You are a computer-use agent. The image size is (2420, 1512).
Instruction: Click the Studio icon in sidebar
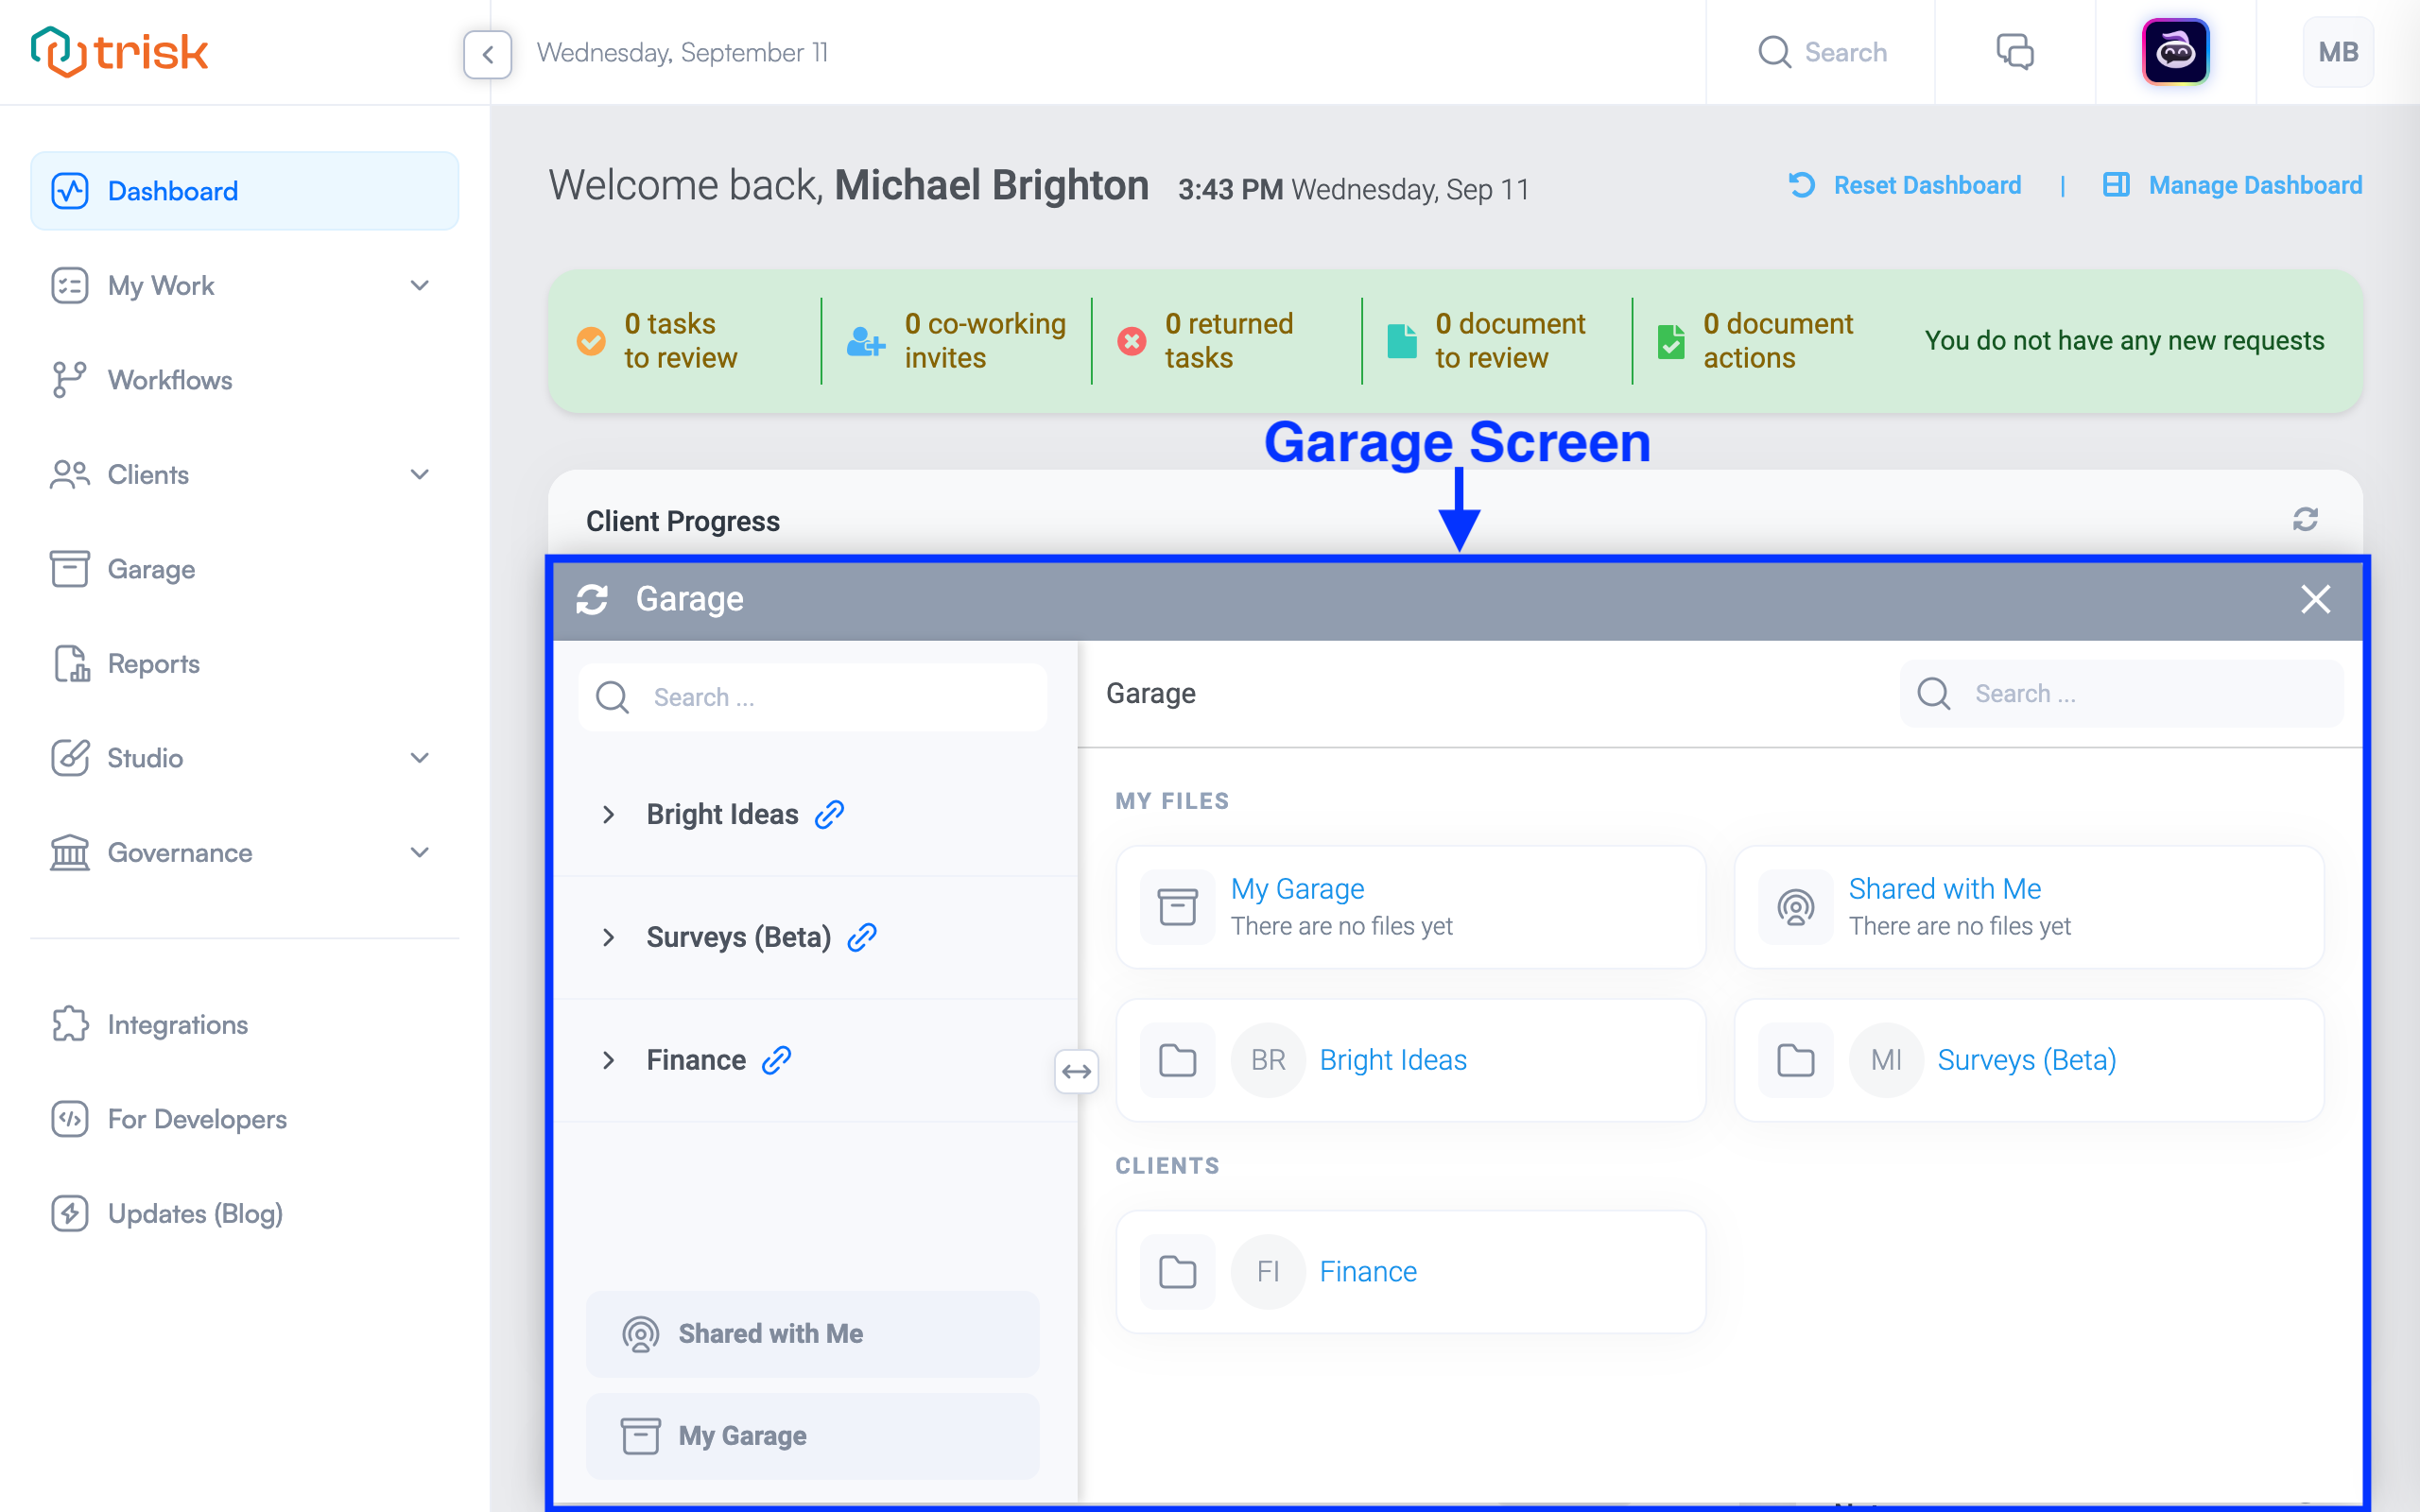(70, 758)
